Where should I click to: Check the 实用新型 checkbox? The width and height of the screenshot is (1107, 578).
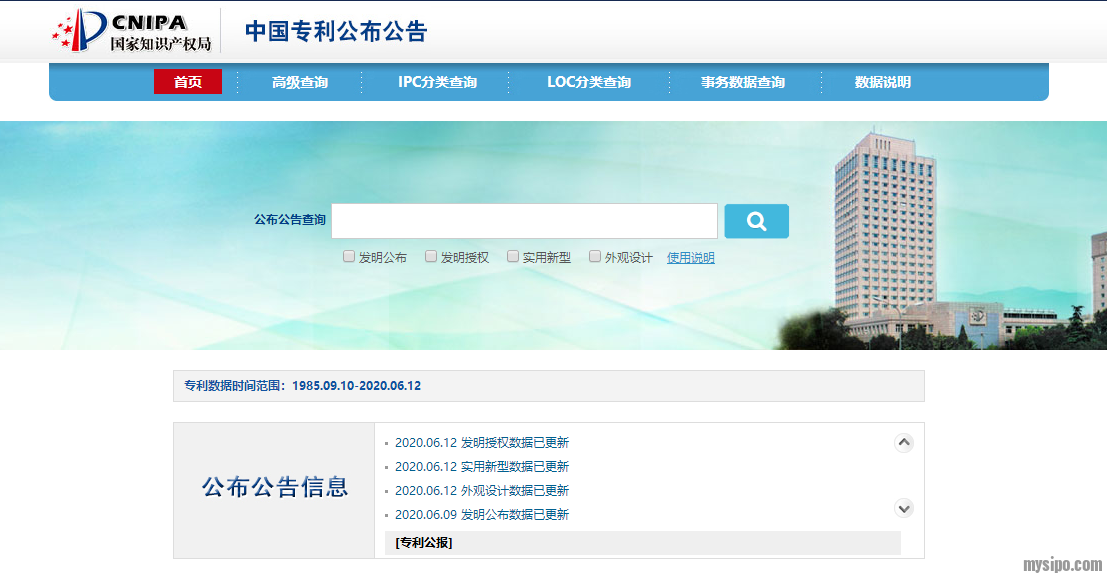tap(513, 257)
